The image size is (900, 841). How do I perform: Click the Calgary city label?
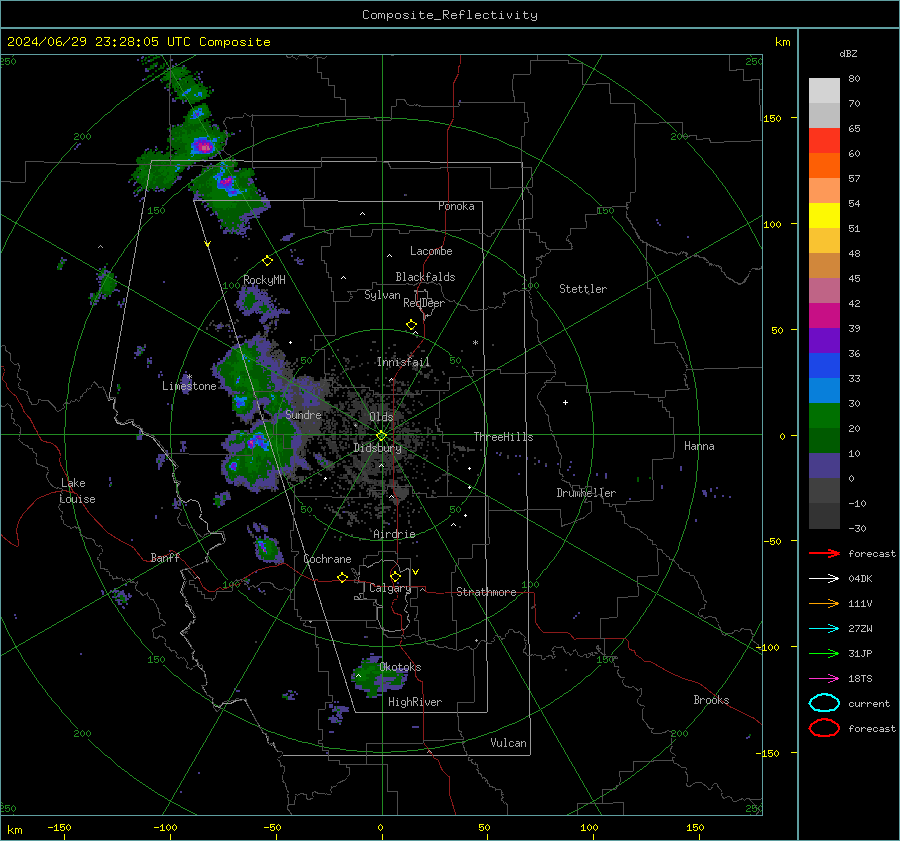(x=390, y=588)
